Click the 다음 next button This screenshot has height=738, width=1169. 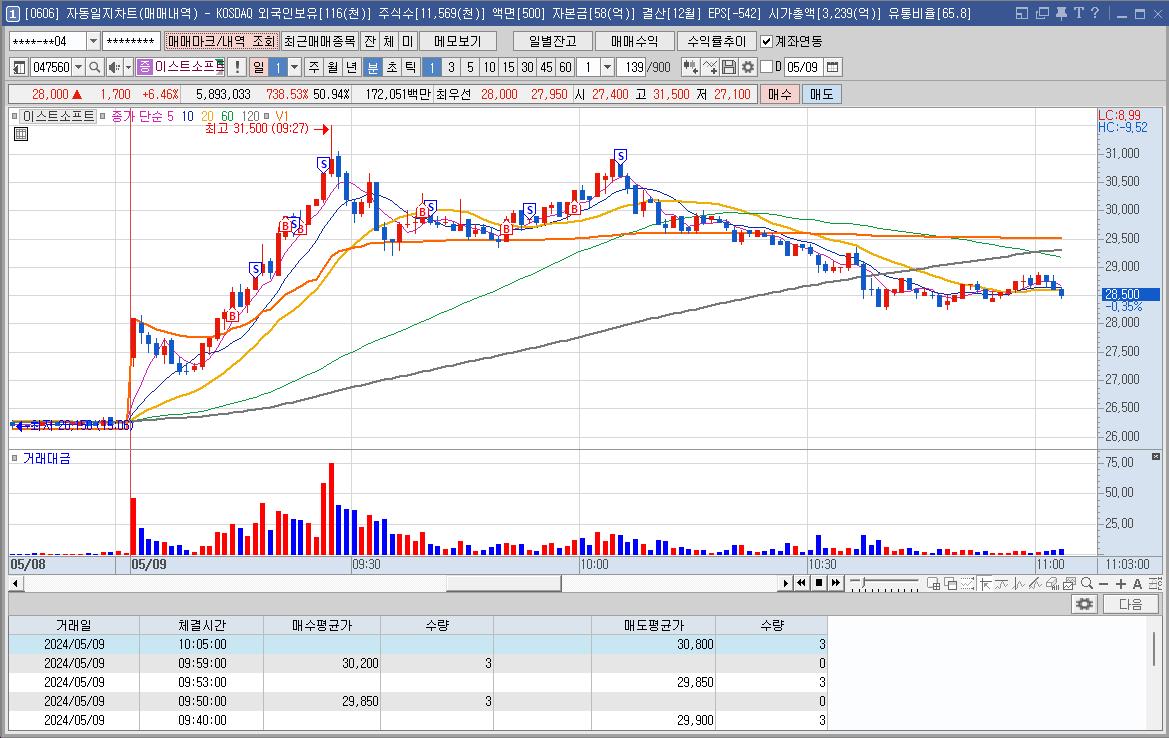tap(1130, 604)
